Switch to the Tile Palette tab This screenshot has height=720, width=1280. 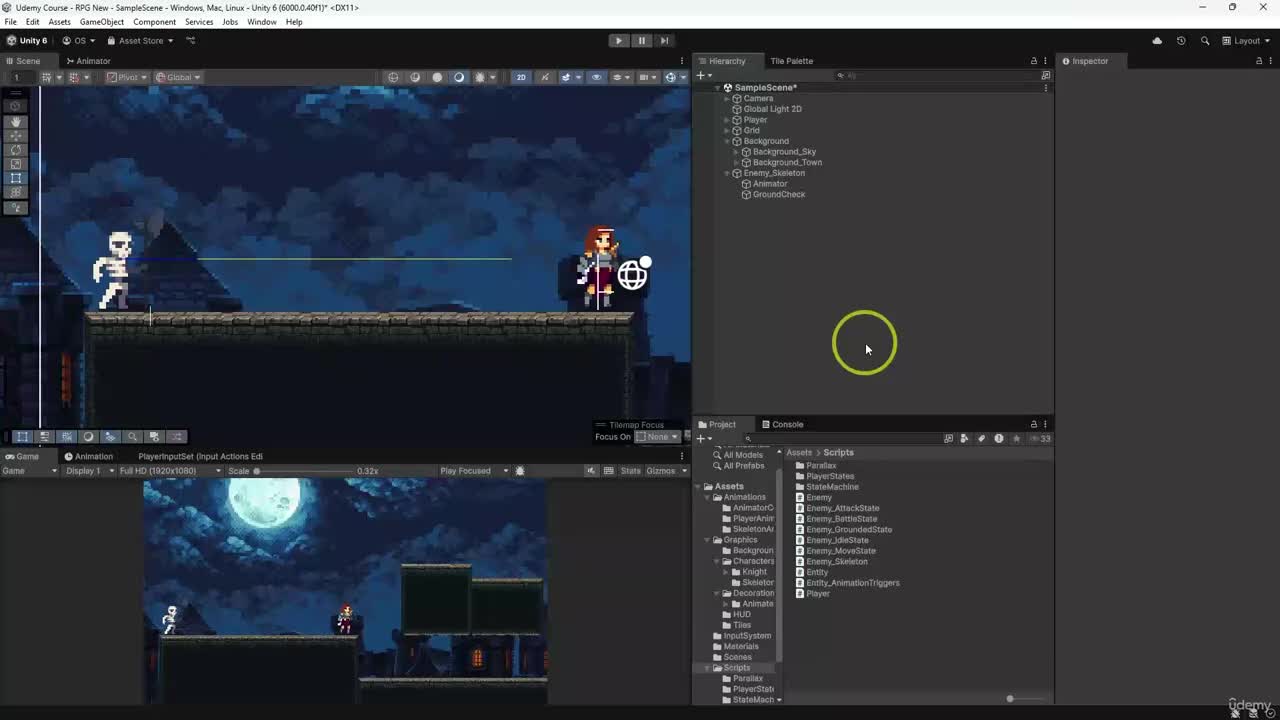[791, 61]
